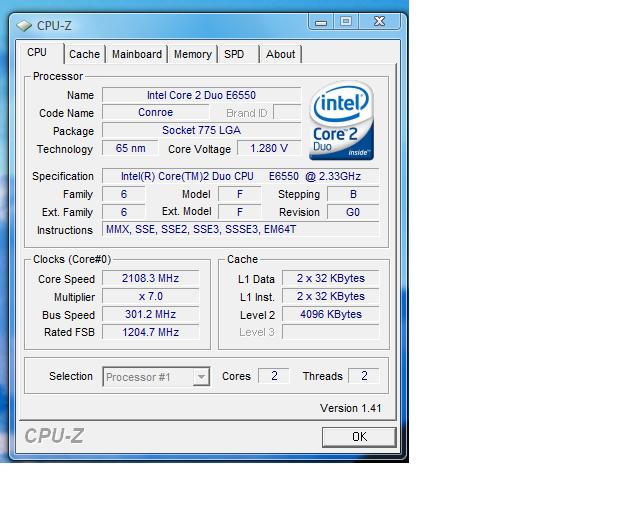
Task: Open the SPD tab
Action: (238, 54)
